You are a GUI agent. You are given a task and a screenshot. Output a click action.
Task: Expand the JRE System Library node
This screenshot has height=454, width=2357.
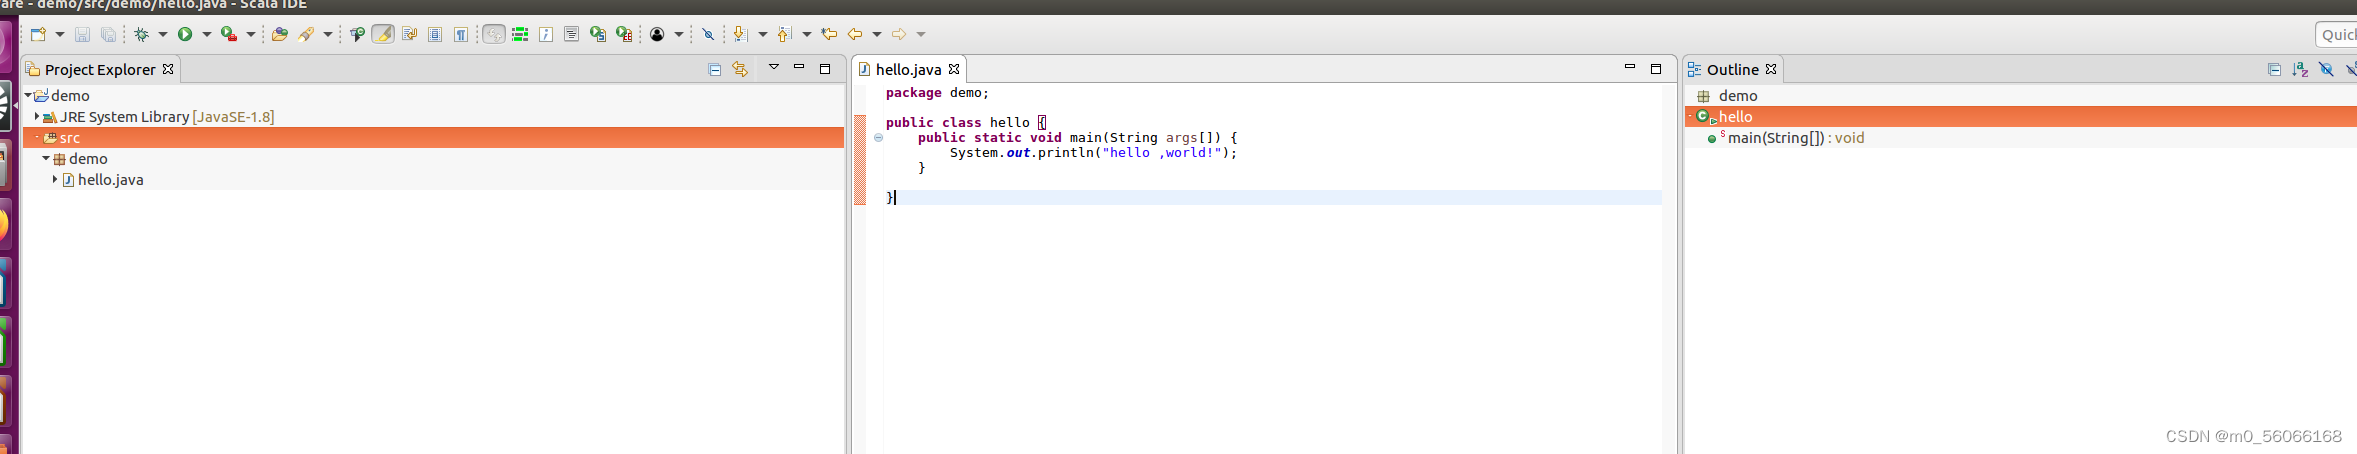(37, 116)
